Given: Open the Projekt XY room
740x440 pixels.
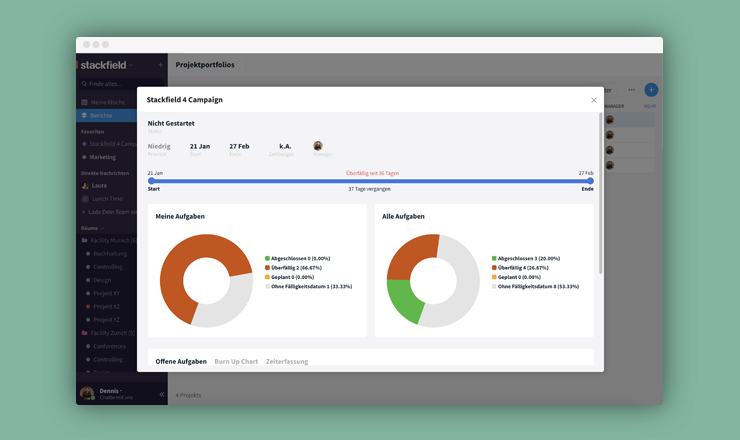Looking at the screenshot, I should pos(106,293).
